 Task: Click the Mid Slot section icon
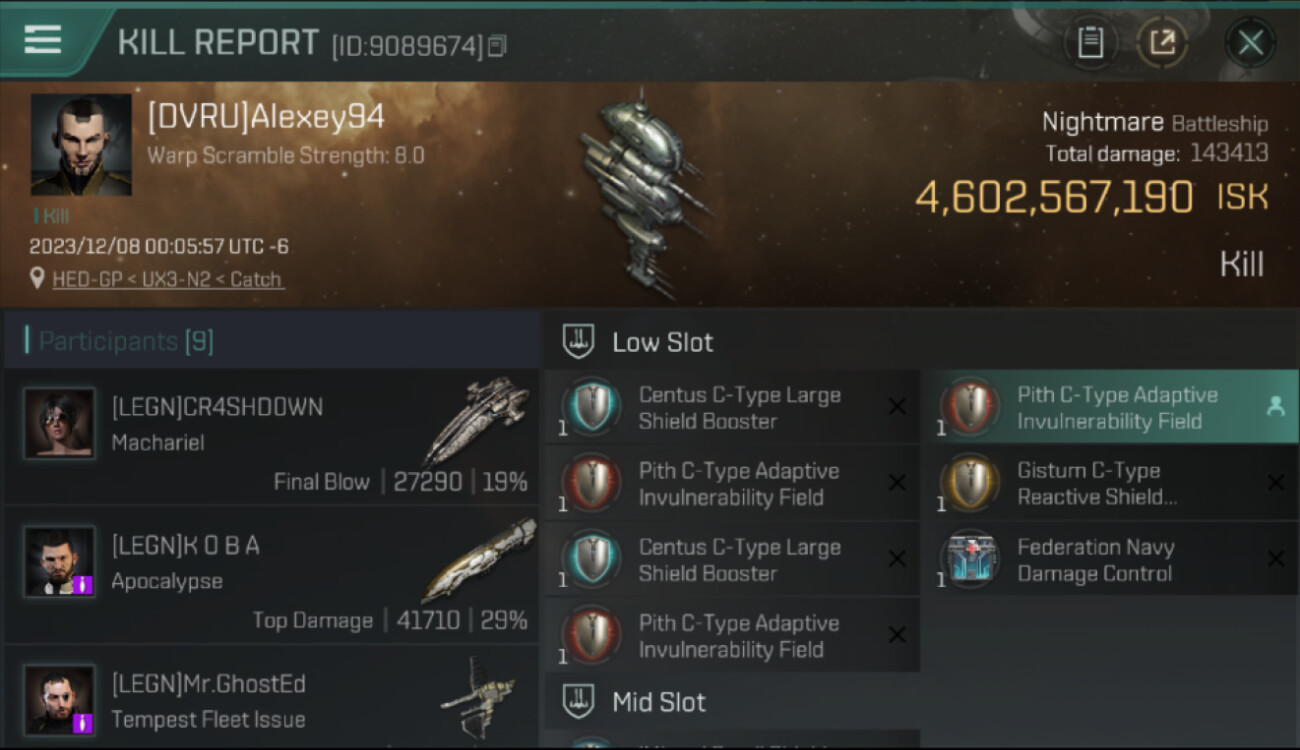point(579,701)
